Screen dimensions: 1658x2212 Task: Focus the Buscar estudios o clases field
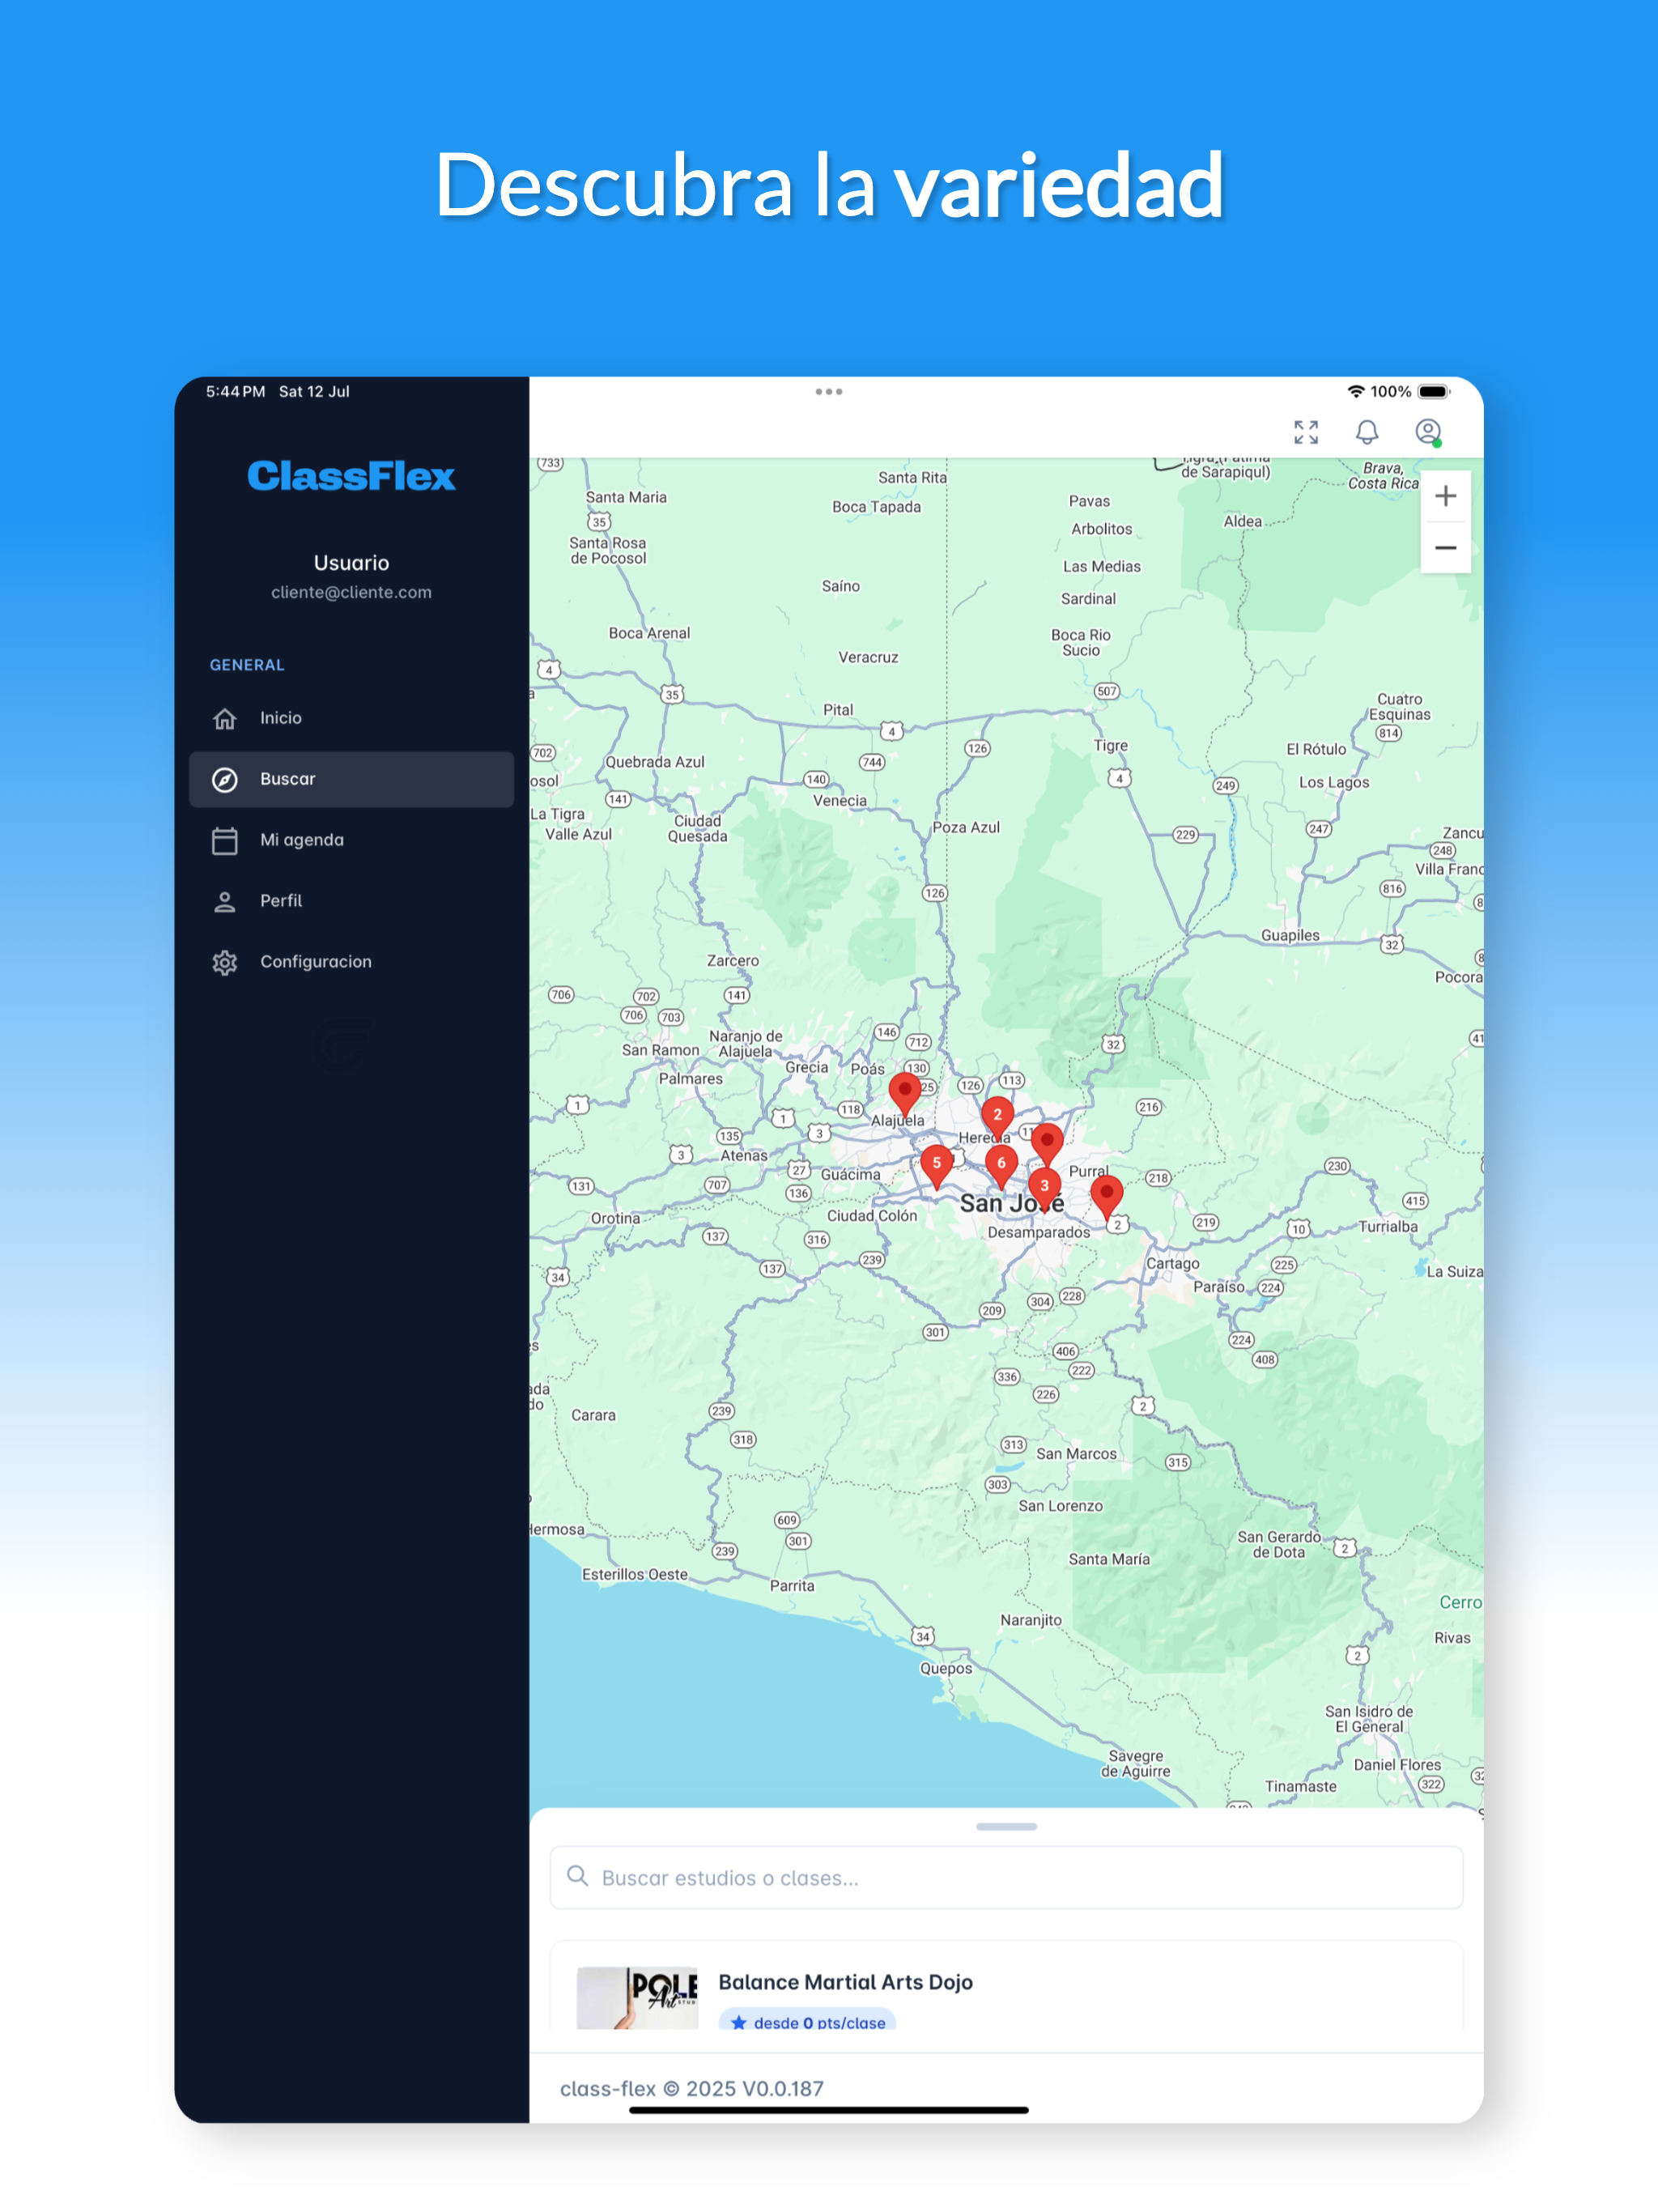click(1006, 1877)
